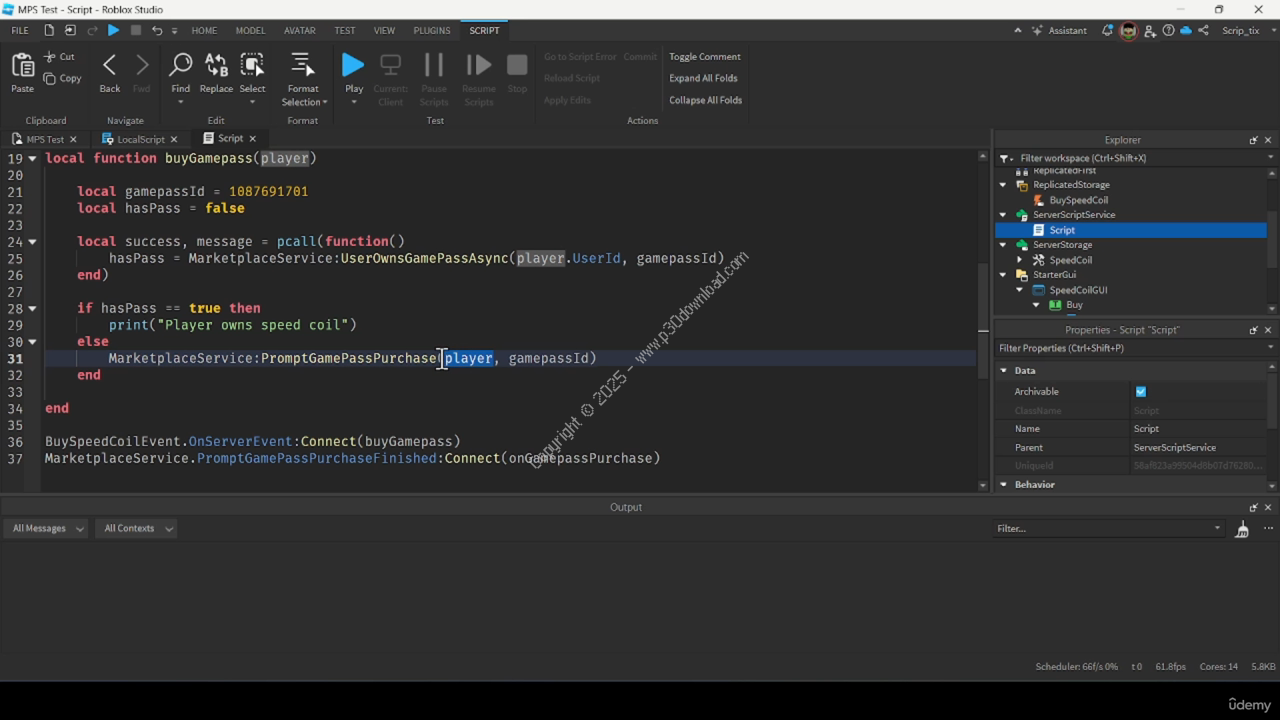Select BuySpeedCoil in Explorer
The height and width of the screenshot is (720, 1280).
(1078, 200)
